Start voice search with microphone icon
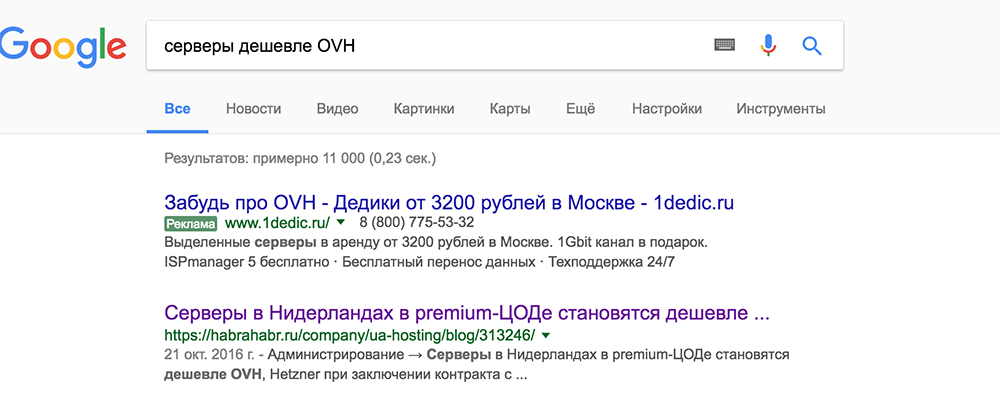Viewport: 1000px width, 400px height. pos(768,45)
